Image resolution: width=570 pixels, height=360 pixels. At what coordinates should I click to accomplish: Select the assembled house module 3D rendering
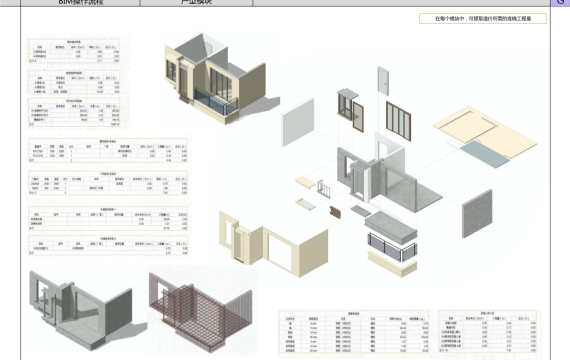221,79
